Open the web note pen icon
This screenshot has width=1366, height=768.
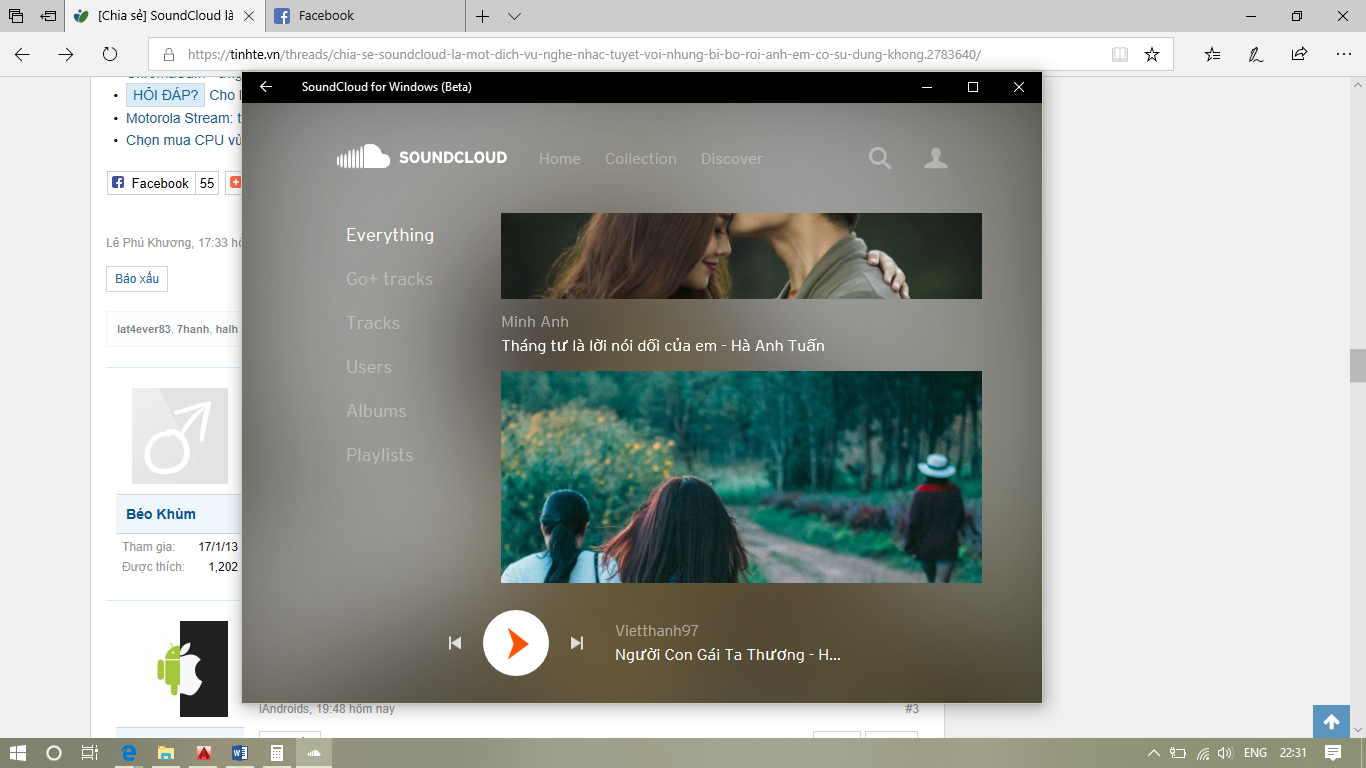[x=1255, y=54]
